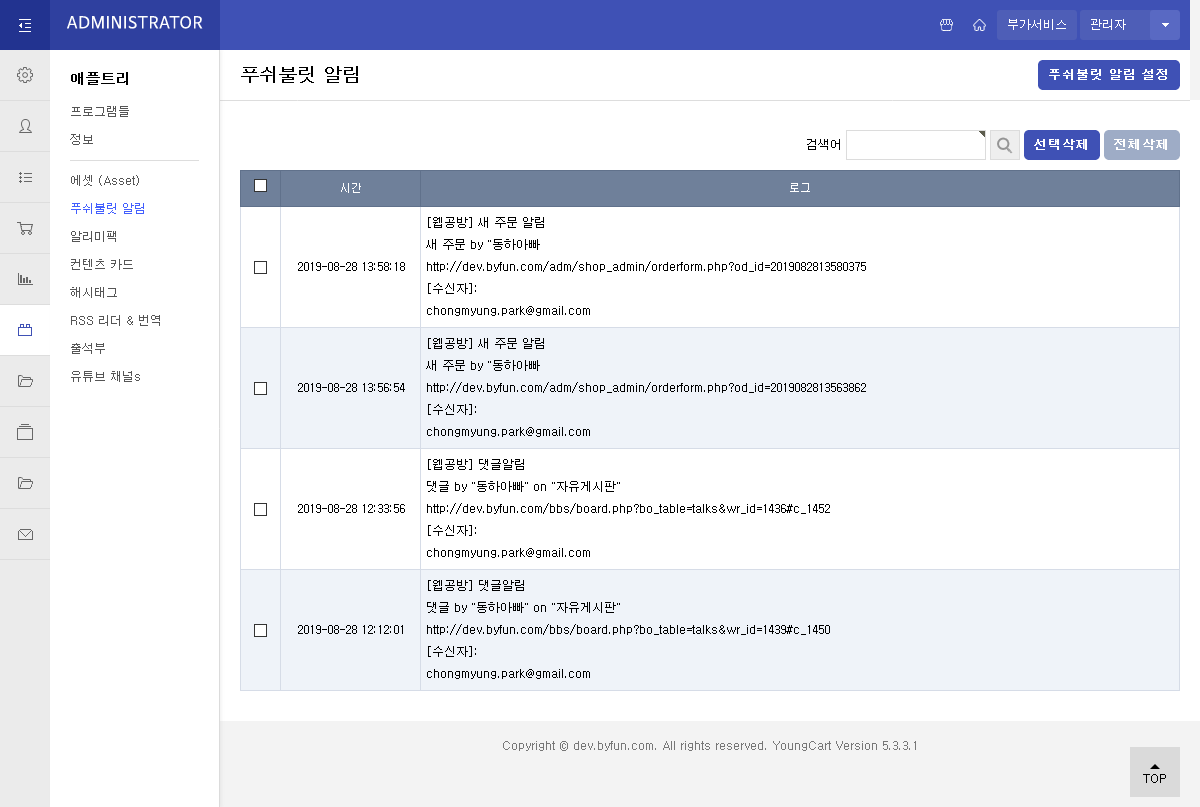Image resolution: width=1200 pixels, height=807 pixels.
Task: Open the settings gear in the sidebar
Action: point(25,74)
